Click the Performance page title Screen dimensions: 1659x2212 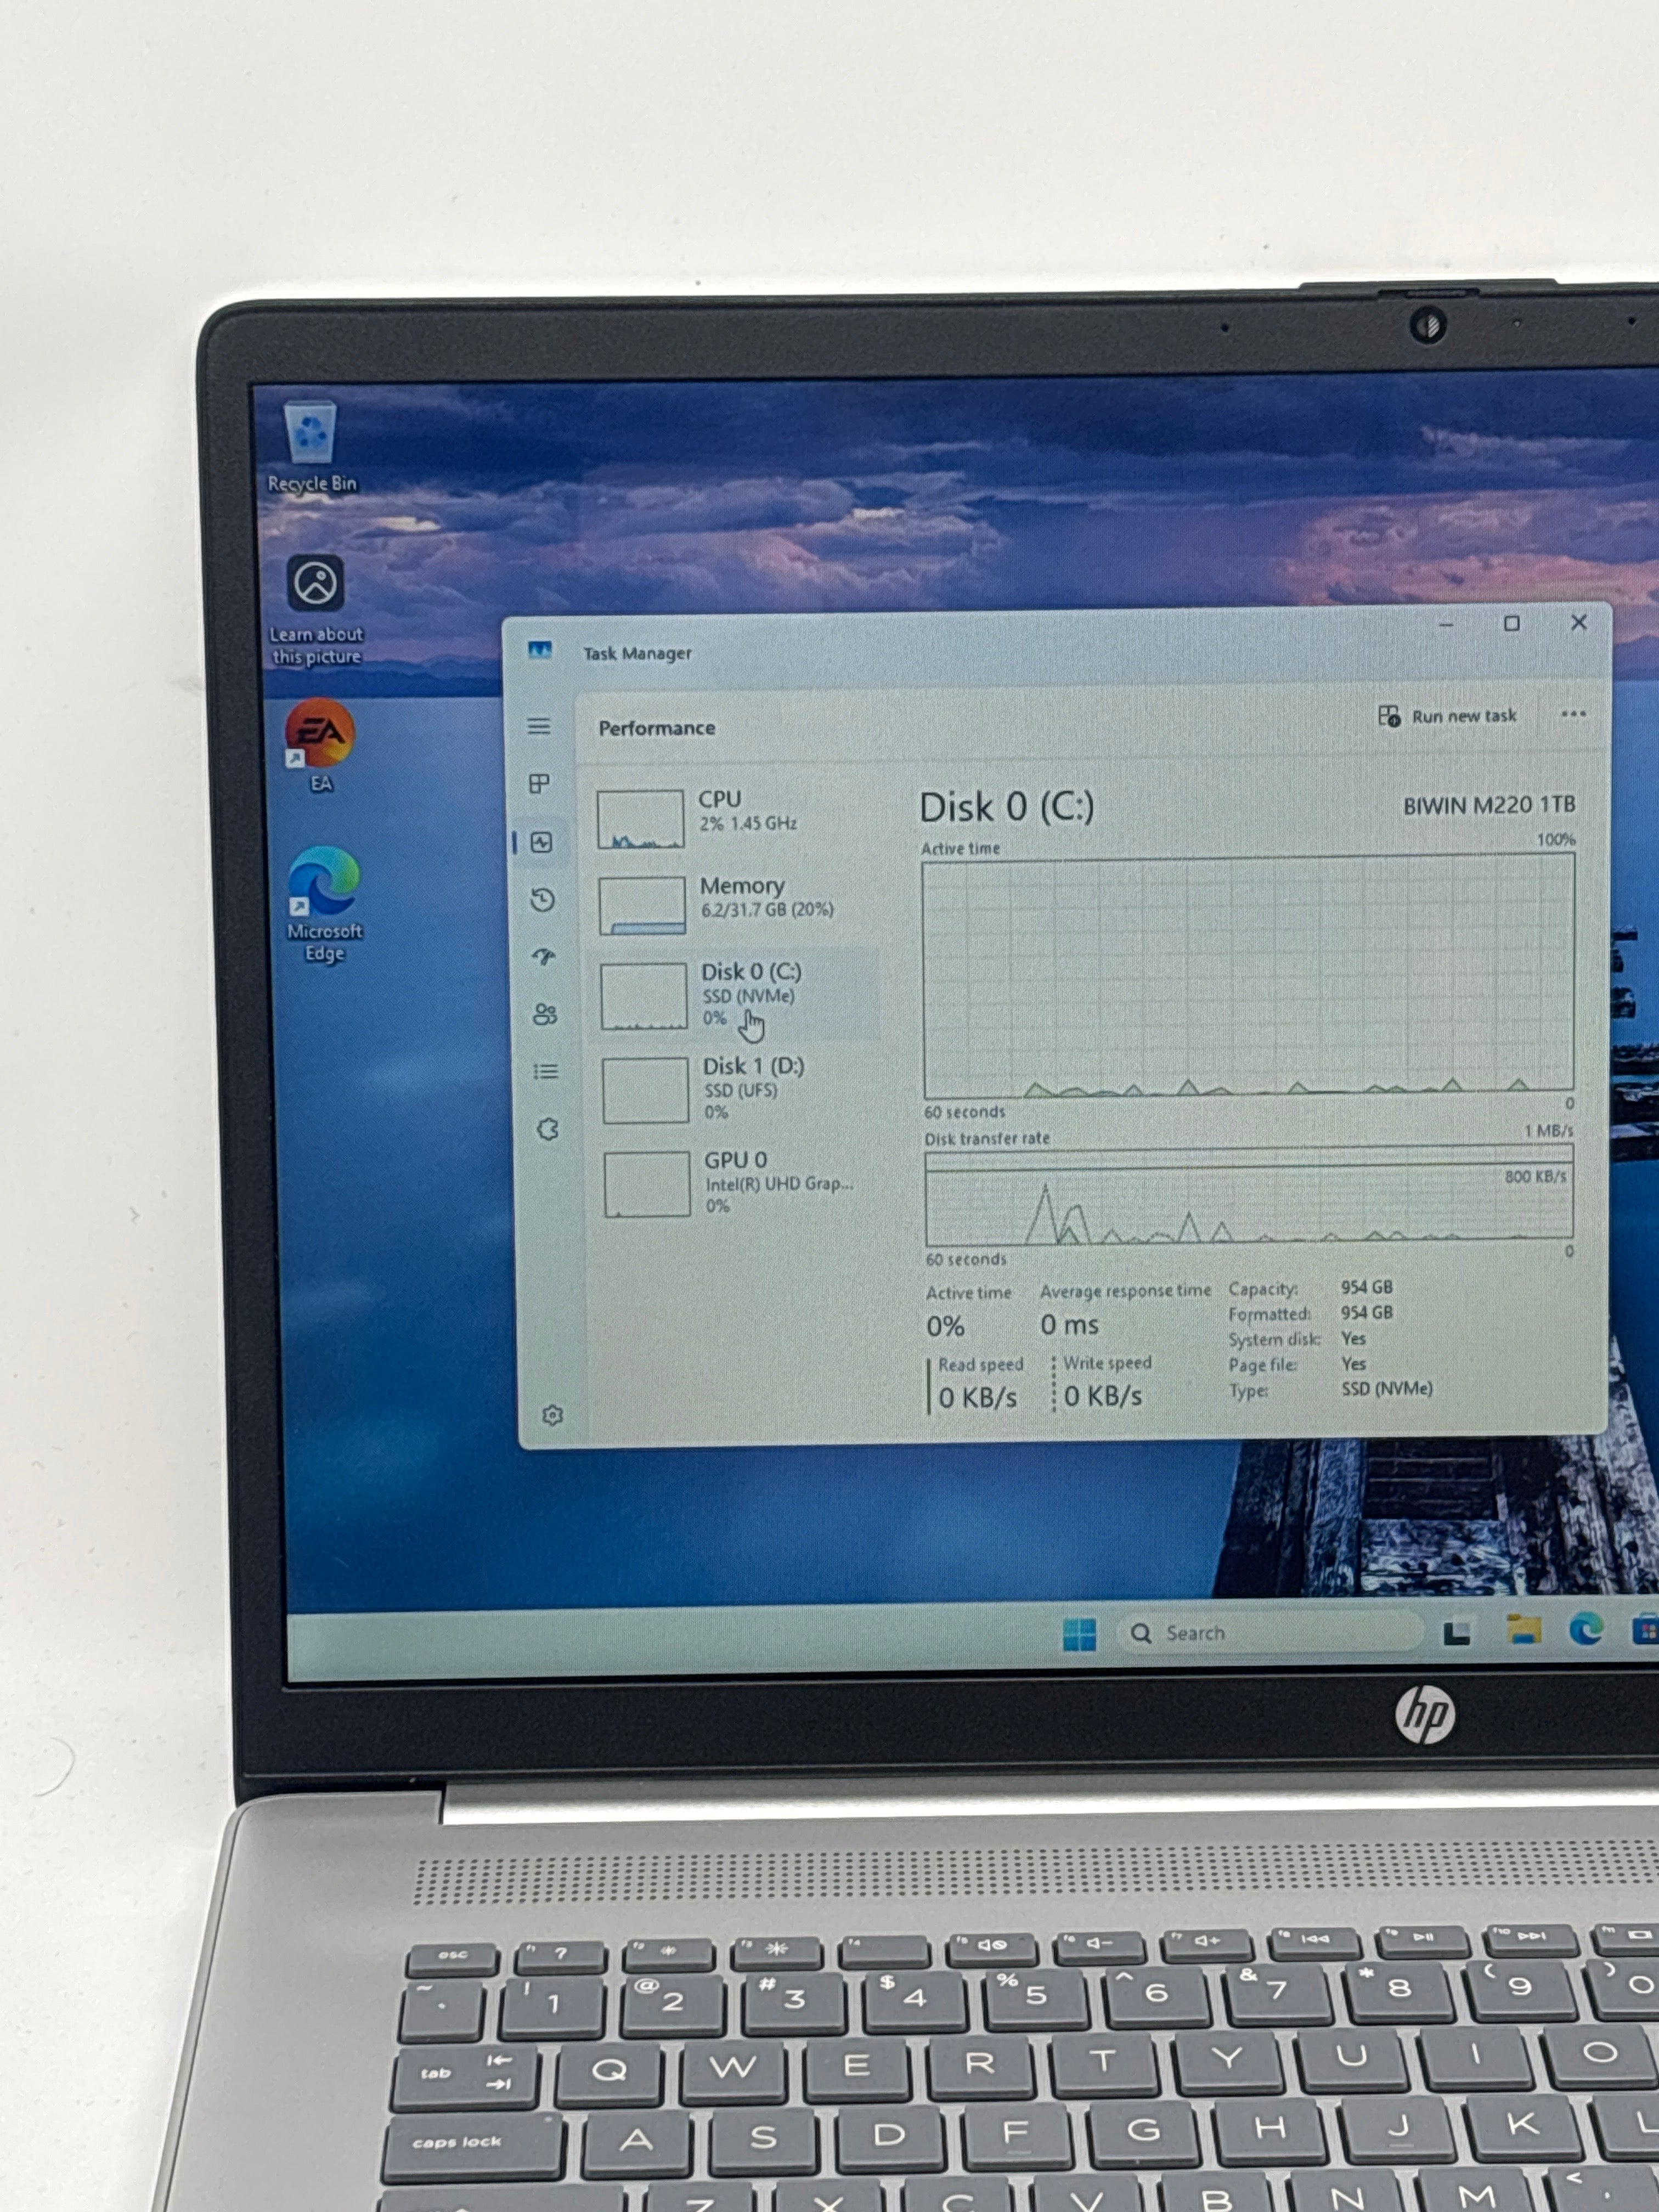click(657, 728)
